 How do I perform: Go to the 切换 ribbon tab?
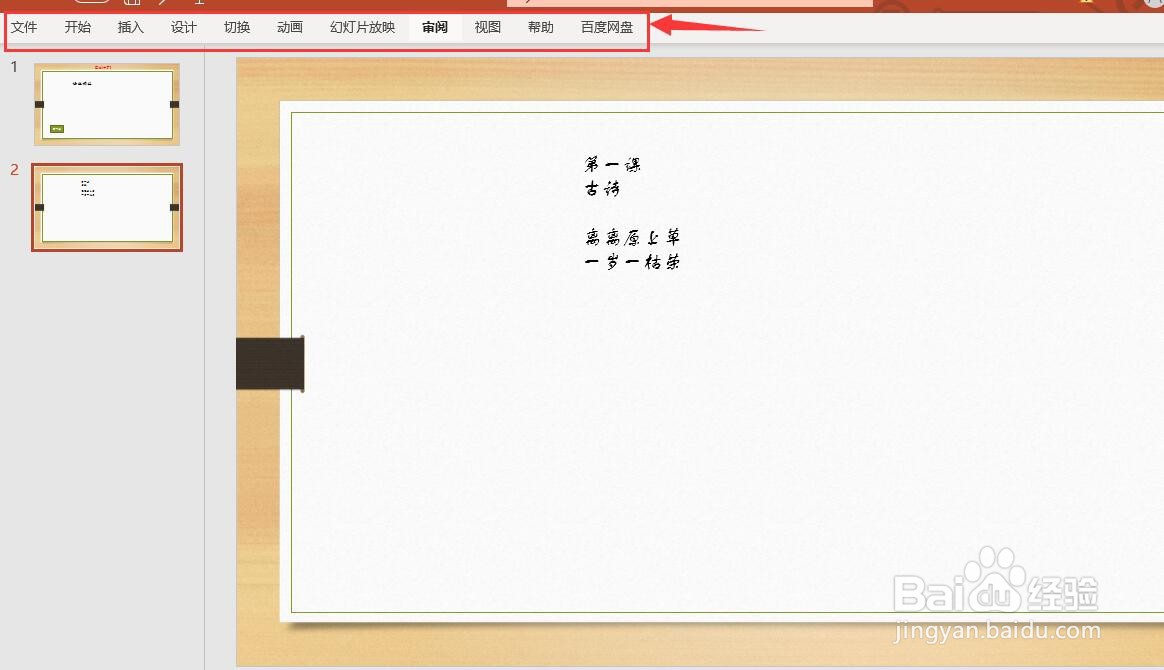pyautogui.click(x=237, y=27)
